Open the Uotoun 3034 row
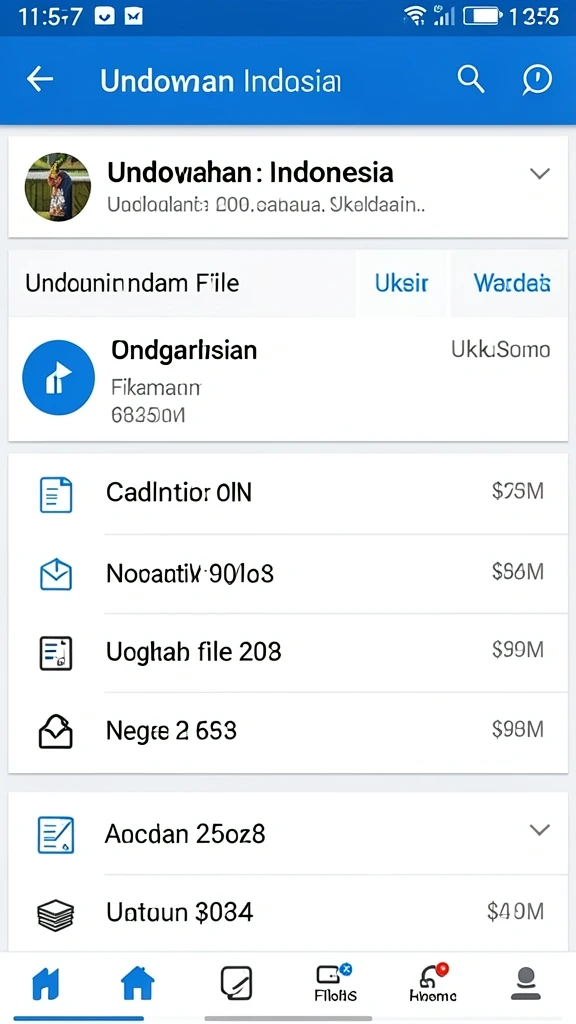 (x=288, y=912)
